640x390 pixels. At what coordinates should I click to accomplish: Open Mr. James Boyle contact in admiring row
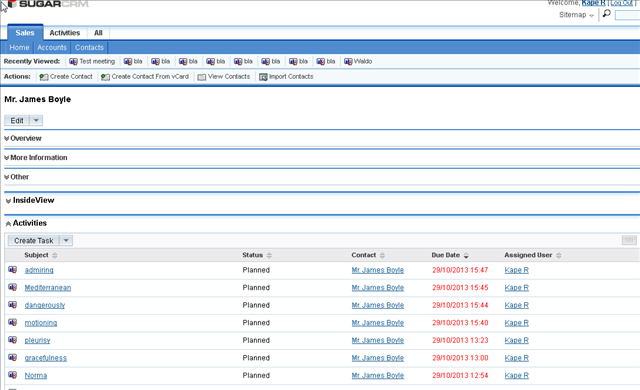[378, 270]
